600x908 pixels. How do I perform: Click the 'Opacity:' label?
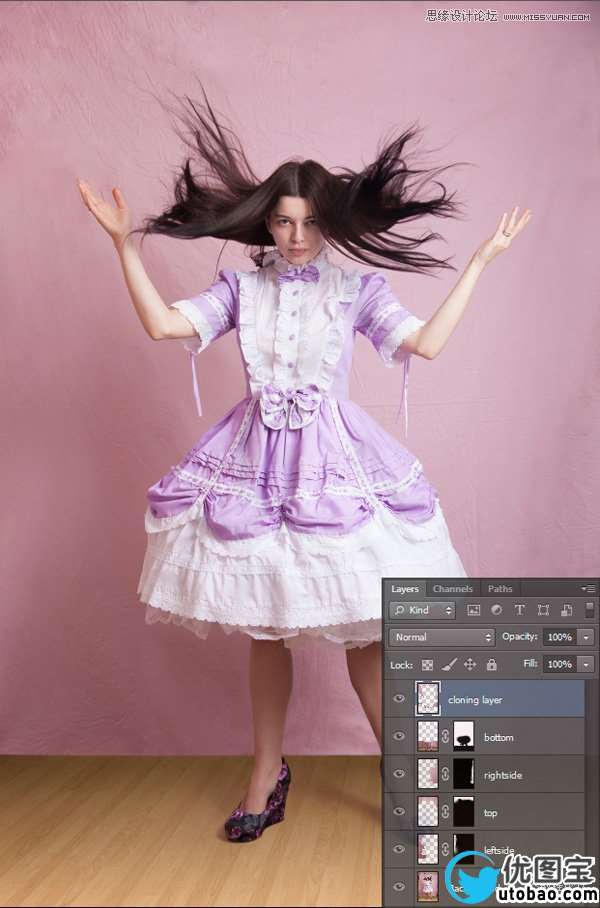point(519,636)
